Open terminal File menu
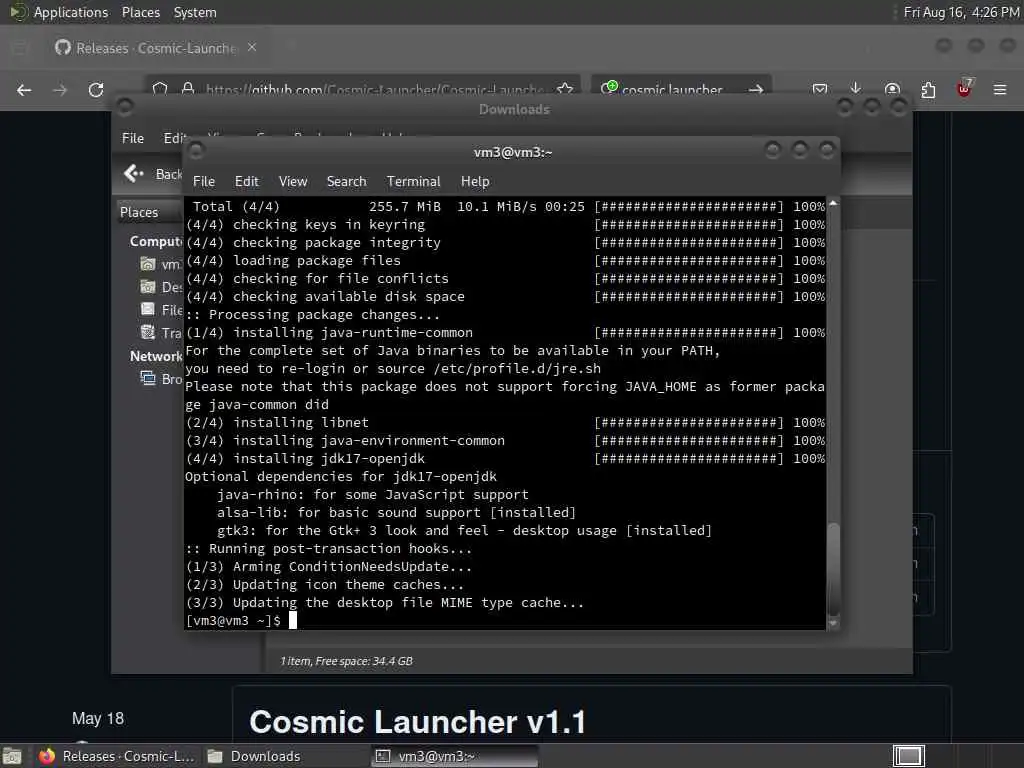The image size is (1024, 768). tap(204, 182)
